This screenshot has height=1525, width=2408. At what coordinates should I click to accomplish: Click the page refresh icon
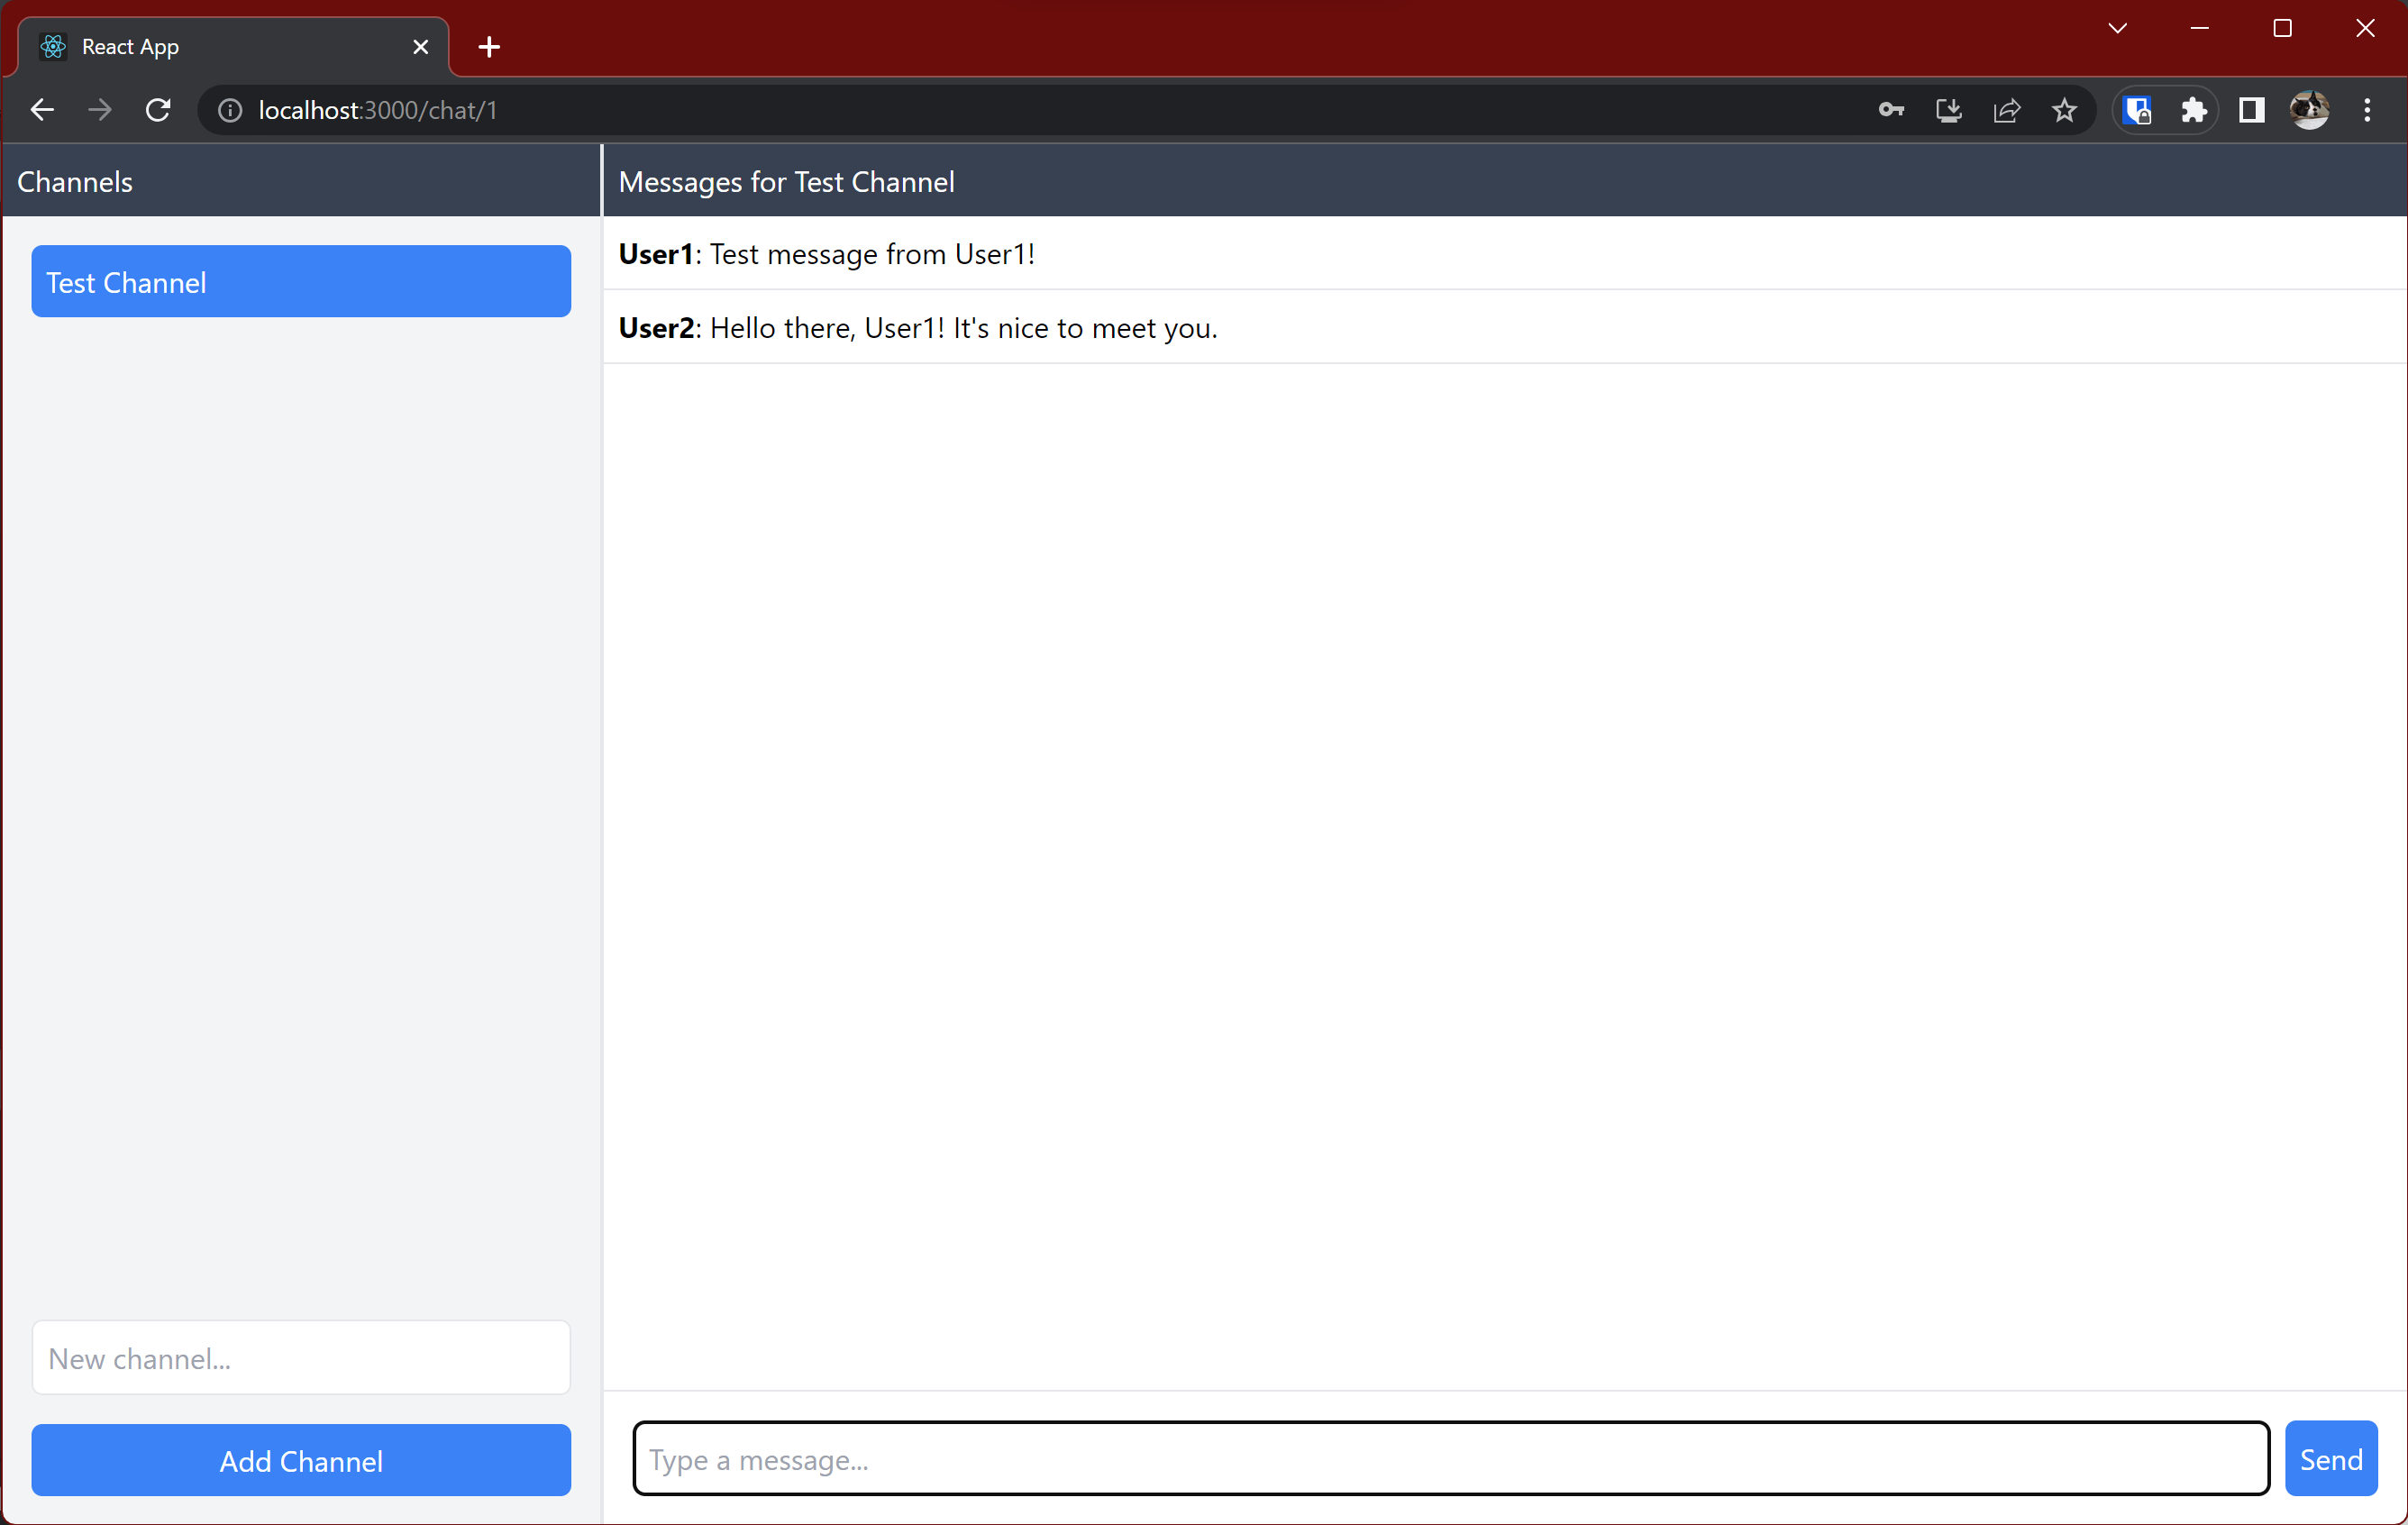point(158,111)
